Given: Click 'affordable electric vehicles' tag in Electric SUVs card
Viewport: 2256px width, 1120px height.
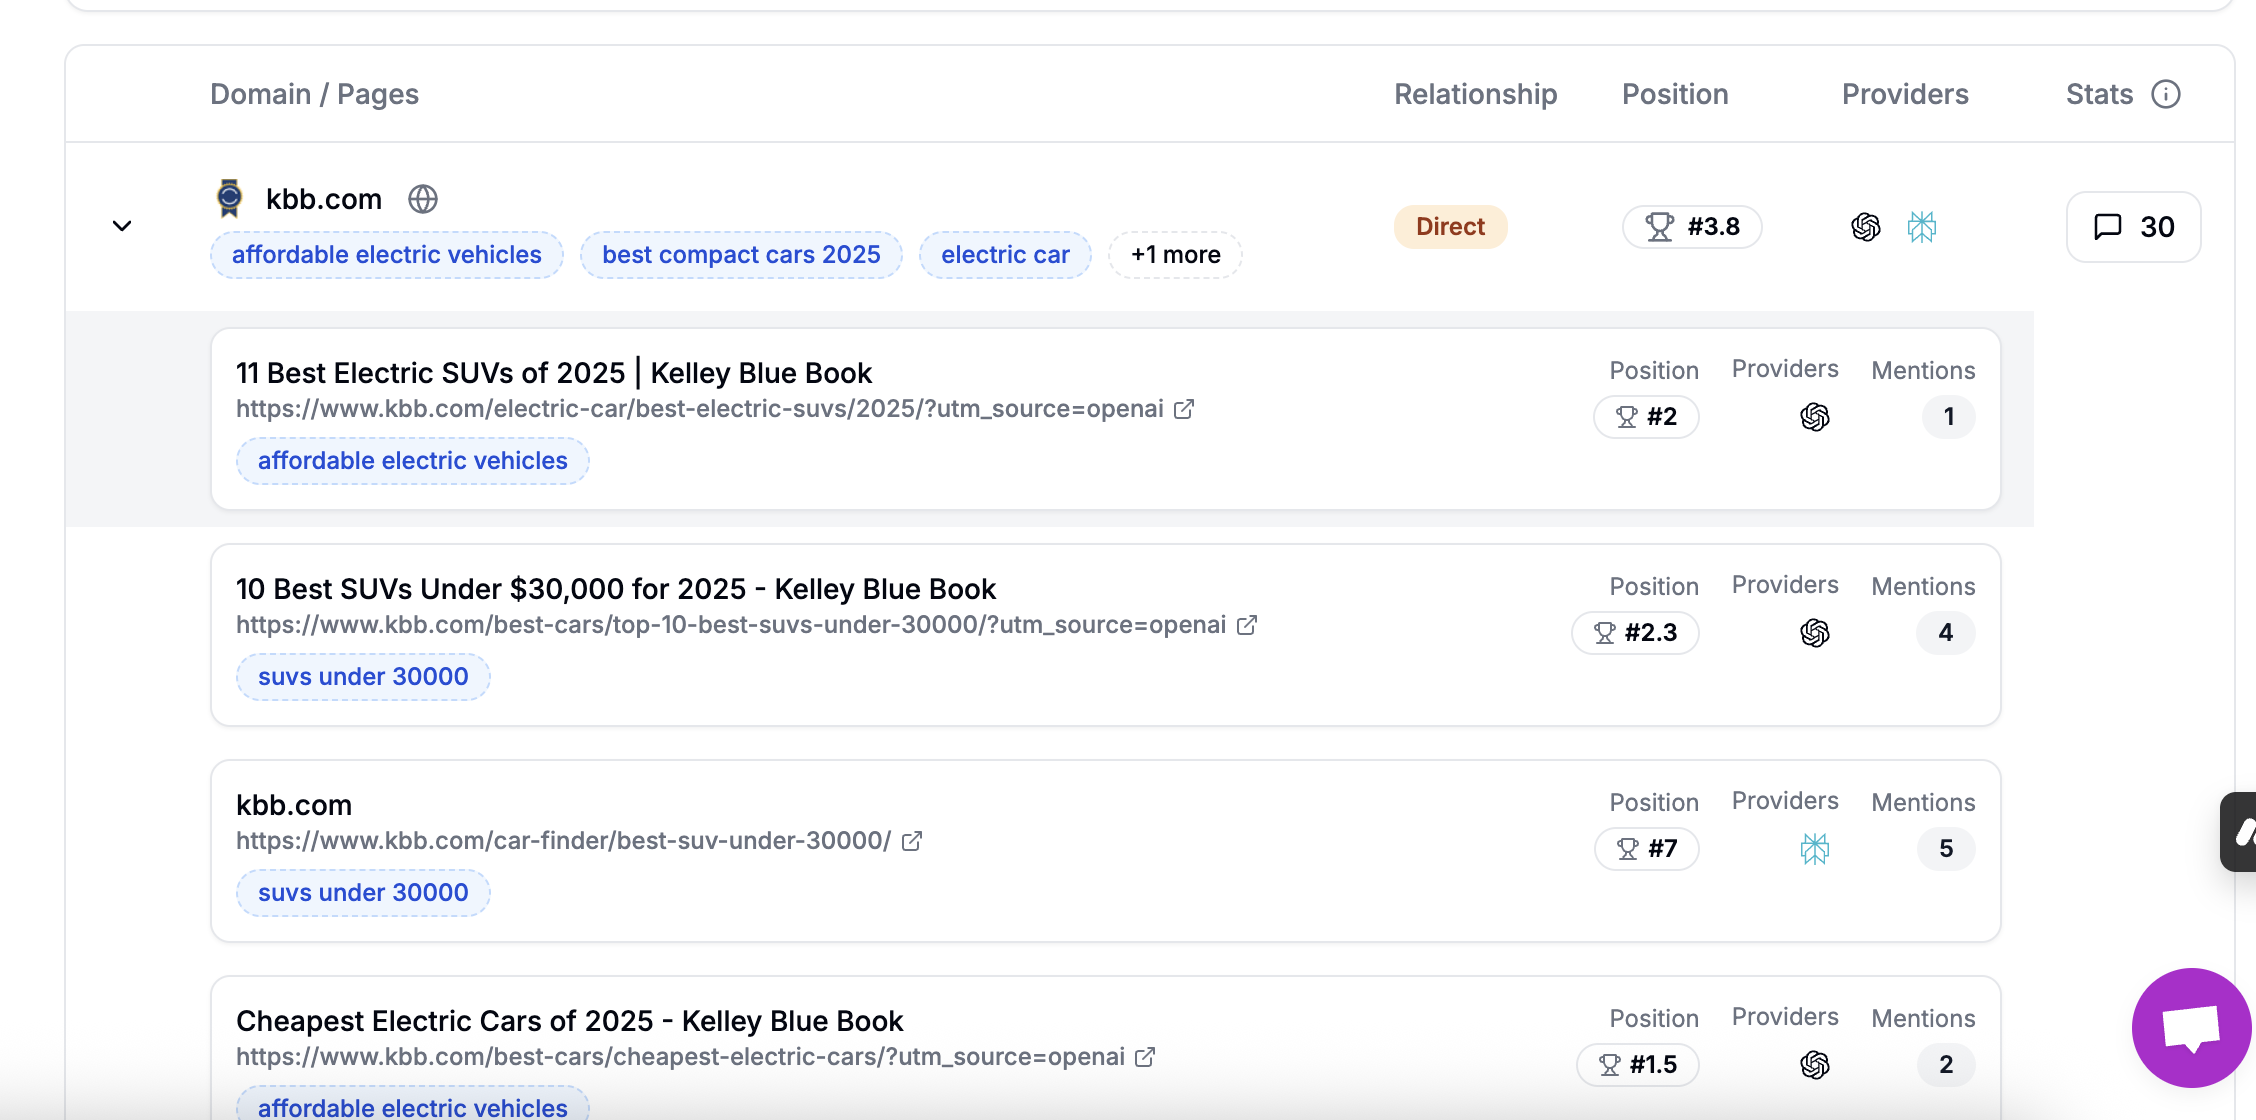Looking at the screenshot, I should [x=413, y=461].
